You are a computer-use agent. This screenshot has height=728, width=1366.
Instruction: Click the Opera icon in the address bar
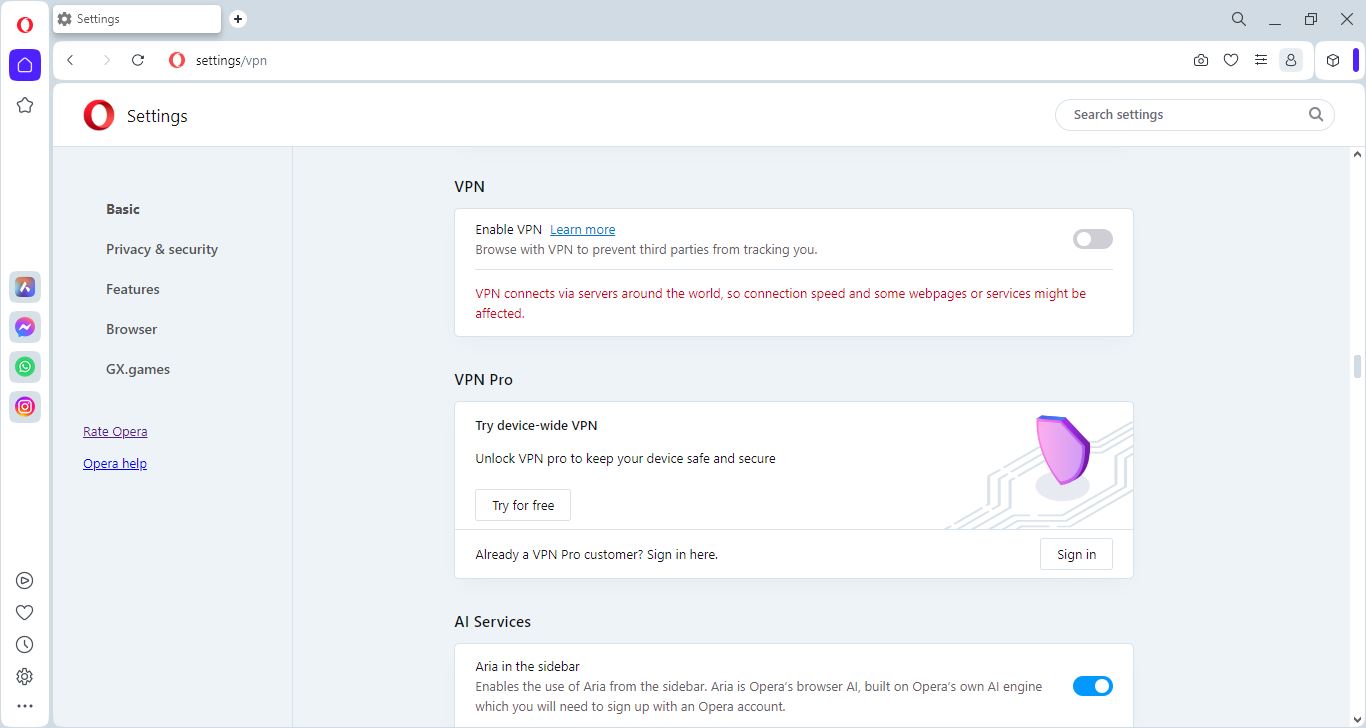click(x=177, y=60)
